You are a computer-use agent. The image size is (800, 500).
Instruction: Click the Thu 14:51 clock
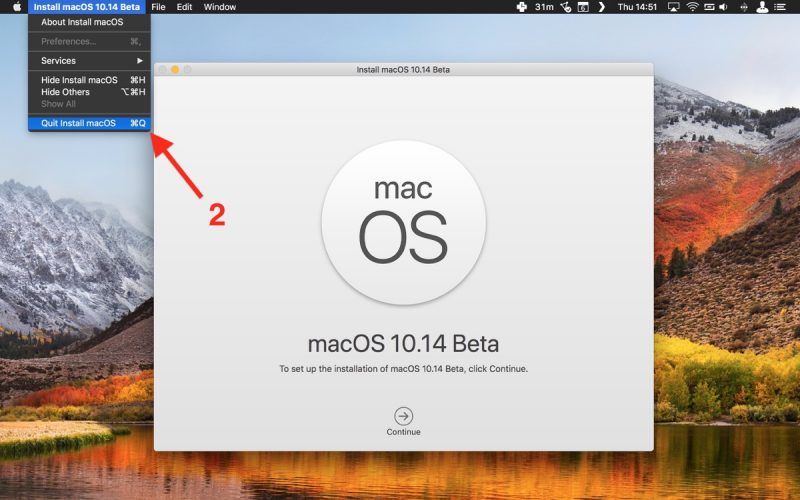[x=637, y=7]
